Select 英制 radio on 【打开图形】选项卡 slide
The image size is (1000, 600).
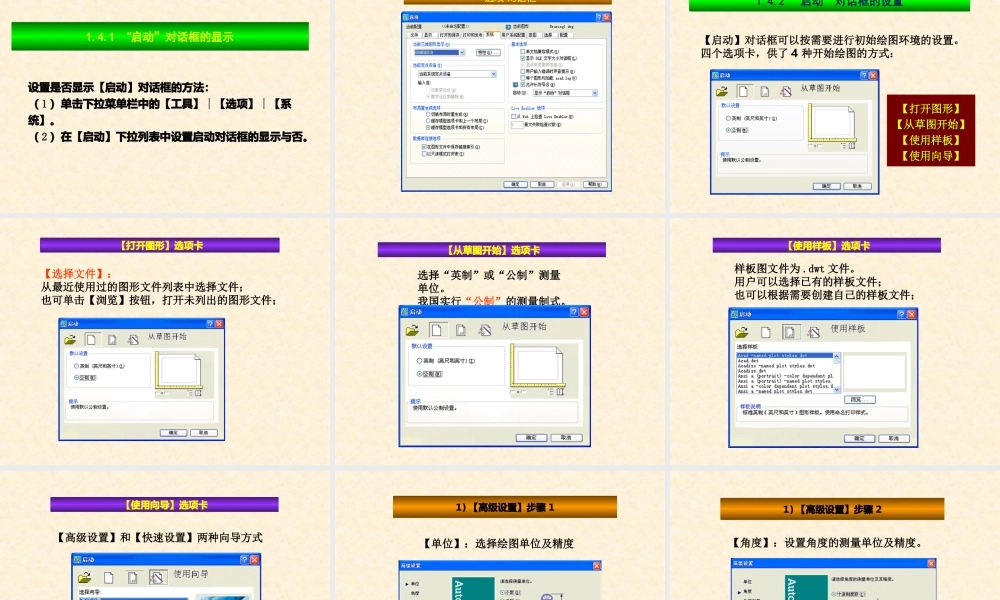[77, 366]
